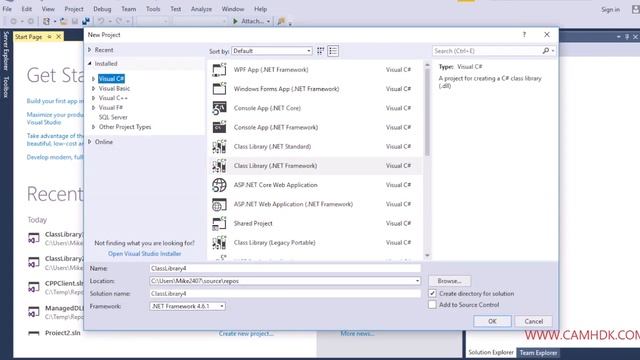This screenshot has width=640, height=360.
Task: Open the Tools menu
Action: pyautogui.click(x=153, y=9)
